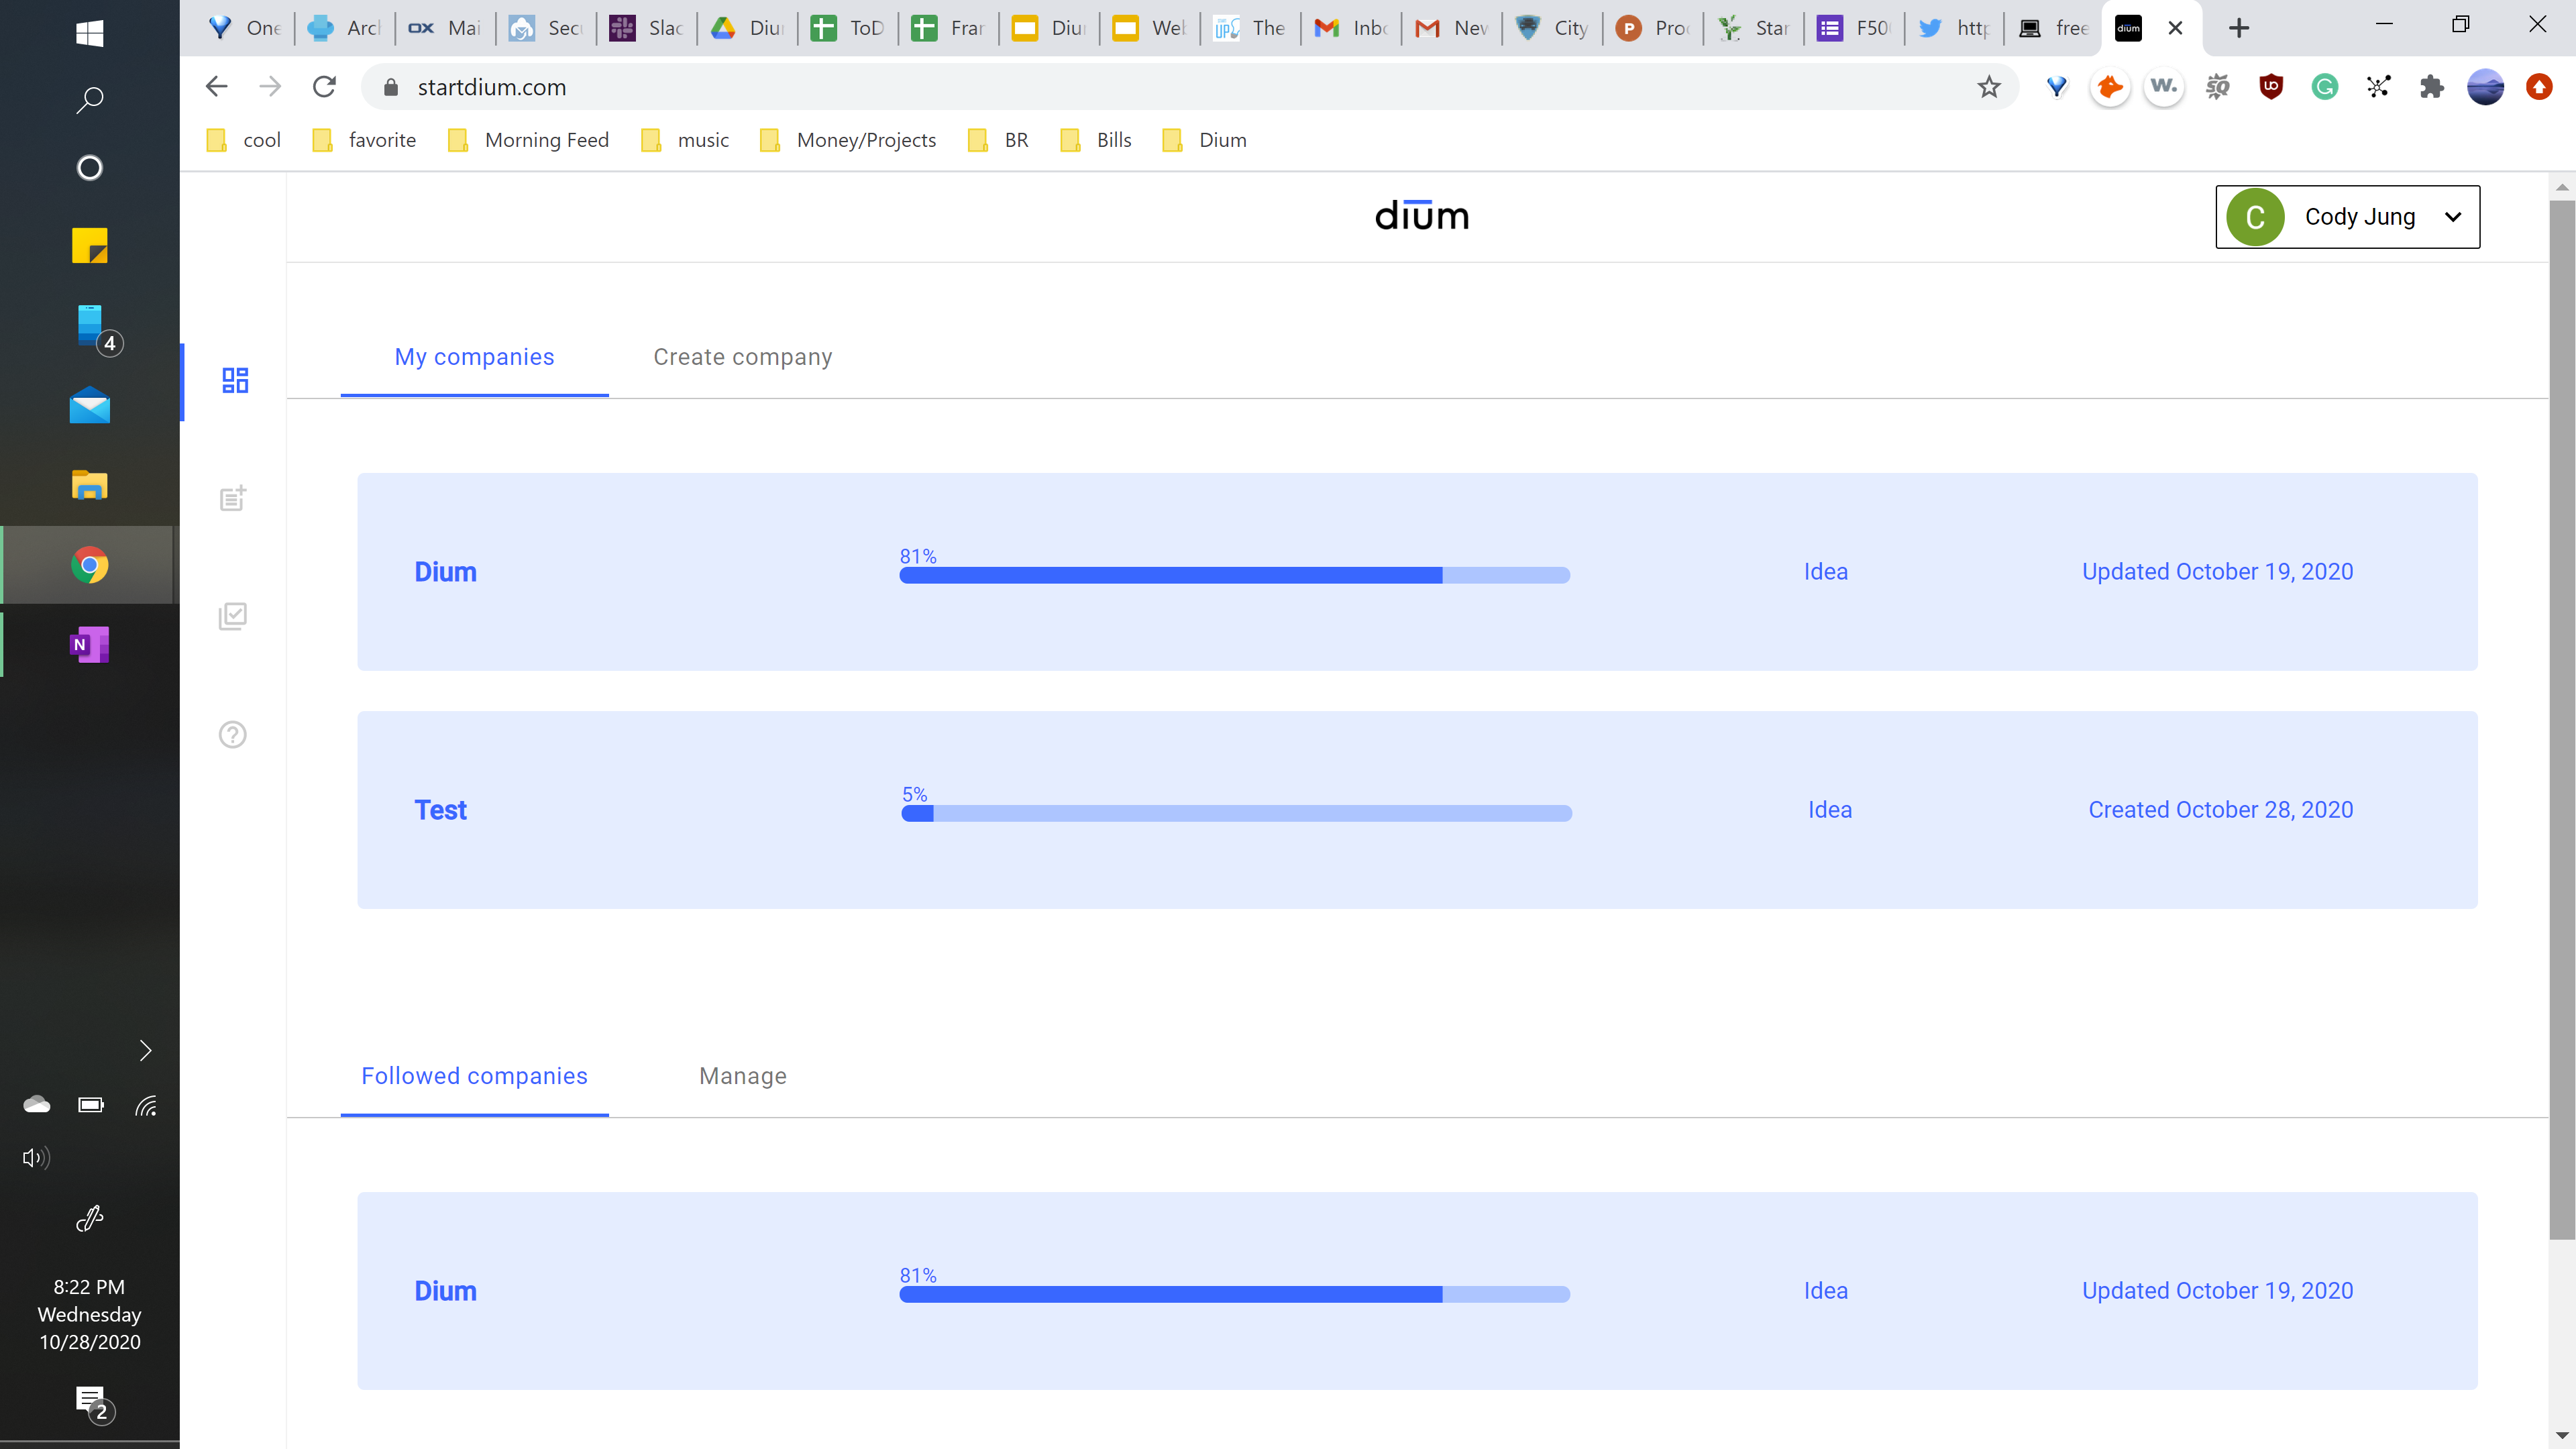Click the add-document sidebar icon
The height and width of the screenshot is (1449, 2576).
233,498
